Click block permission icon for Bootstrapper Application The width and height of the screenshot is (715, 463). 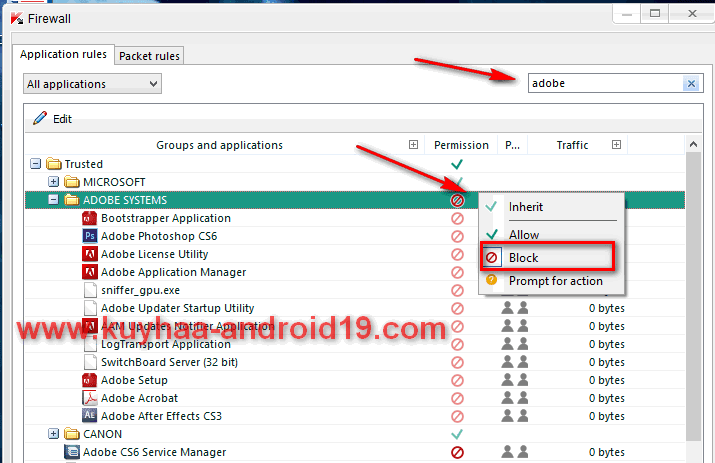pos(457,218)
